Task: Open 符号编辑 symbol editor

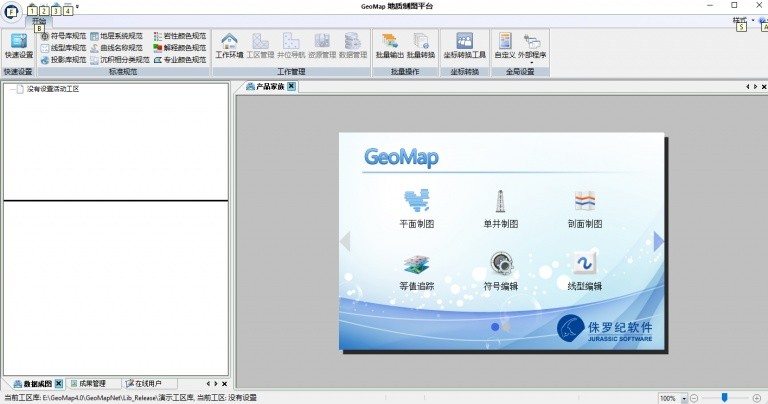Action: click(501, 270)
